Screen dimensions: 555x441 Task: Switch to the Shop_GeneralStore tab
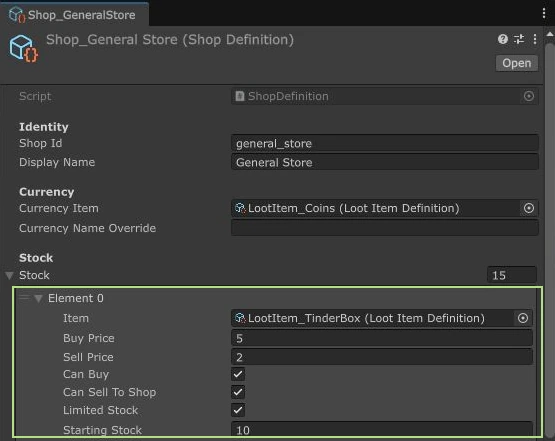click(74, 15)
